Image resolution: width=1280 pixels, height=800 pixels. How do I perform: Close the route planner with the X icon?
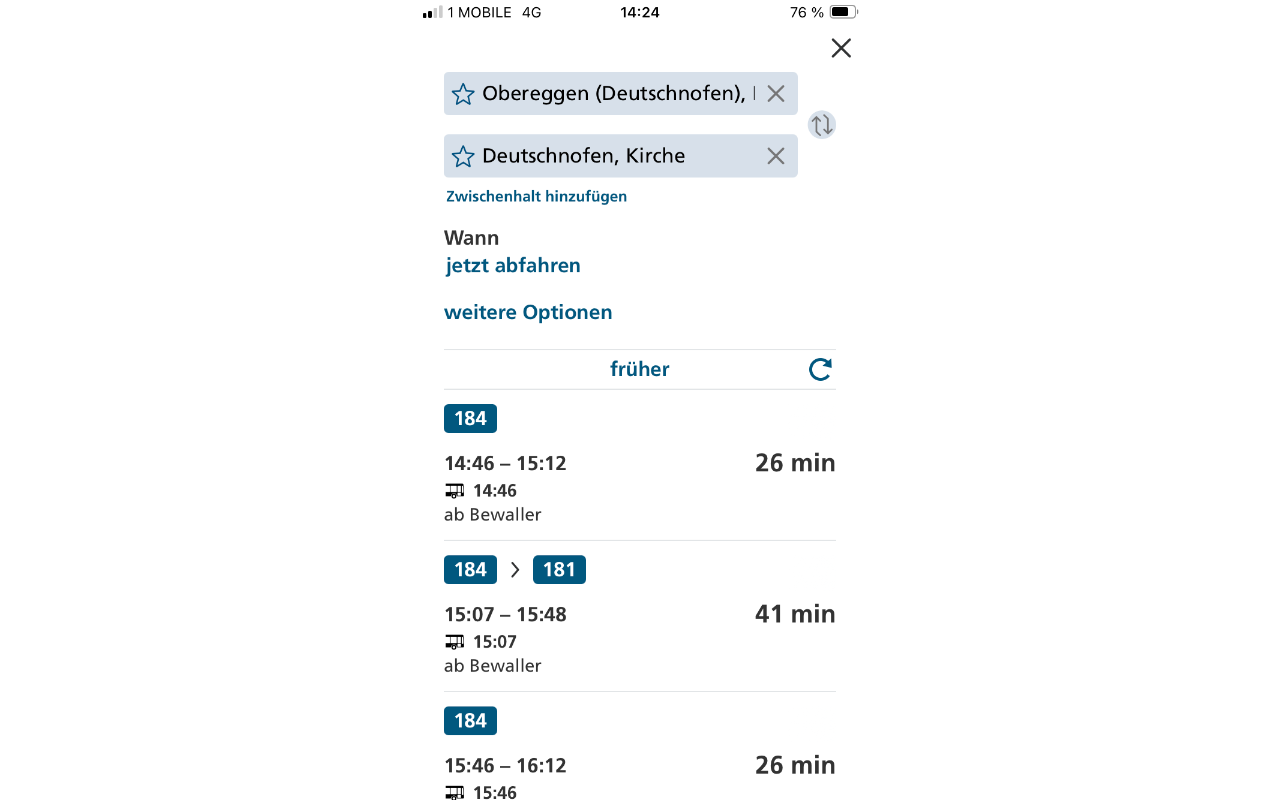[x=841, y=48]
